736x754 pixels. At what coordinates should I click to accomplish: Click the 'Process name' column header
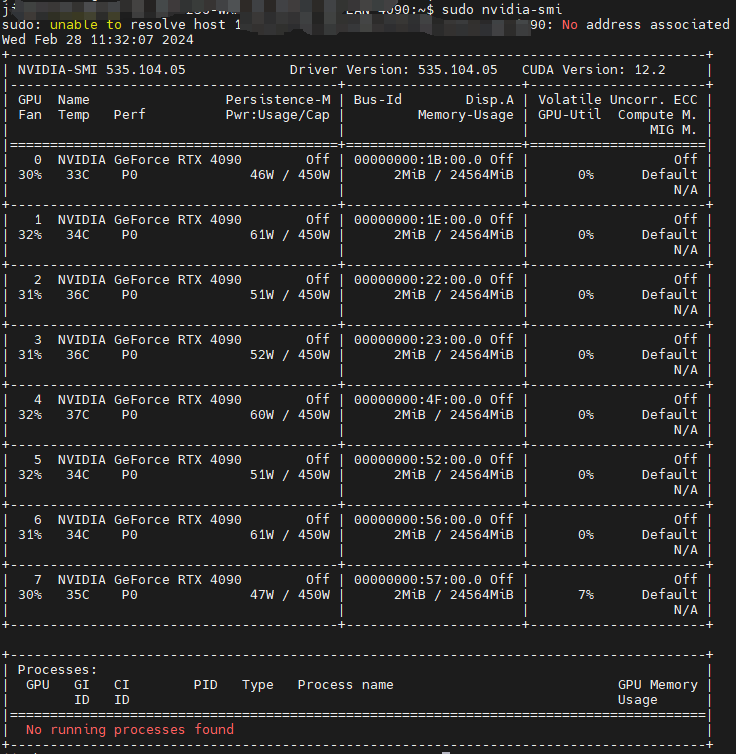[x=345, y=685]
